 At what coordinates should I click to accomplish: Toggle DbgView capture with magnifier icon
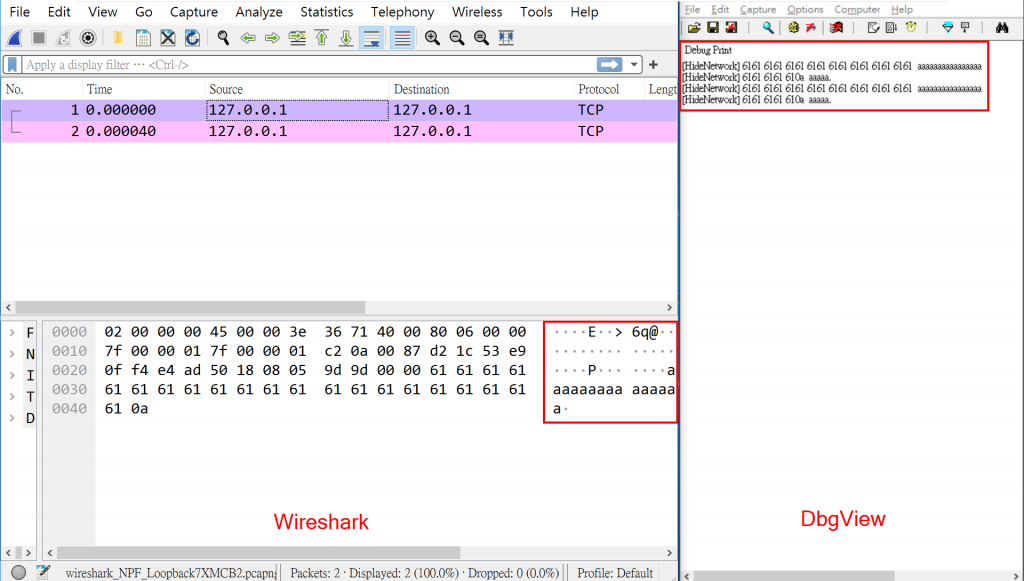[x=768, y=27]
